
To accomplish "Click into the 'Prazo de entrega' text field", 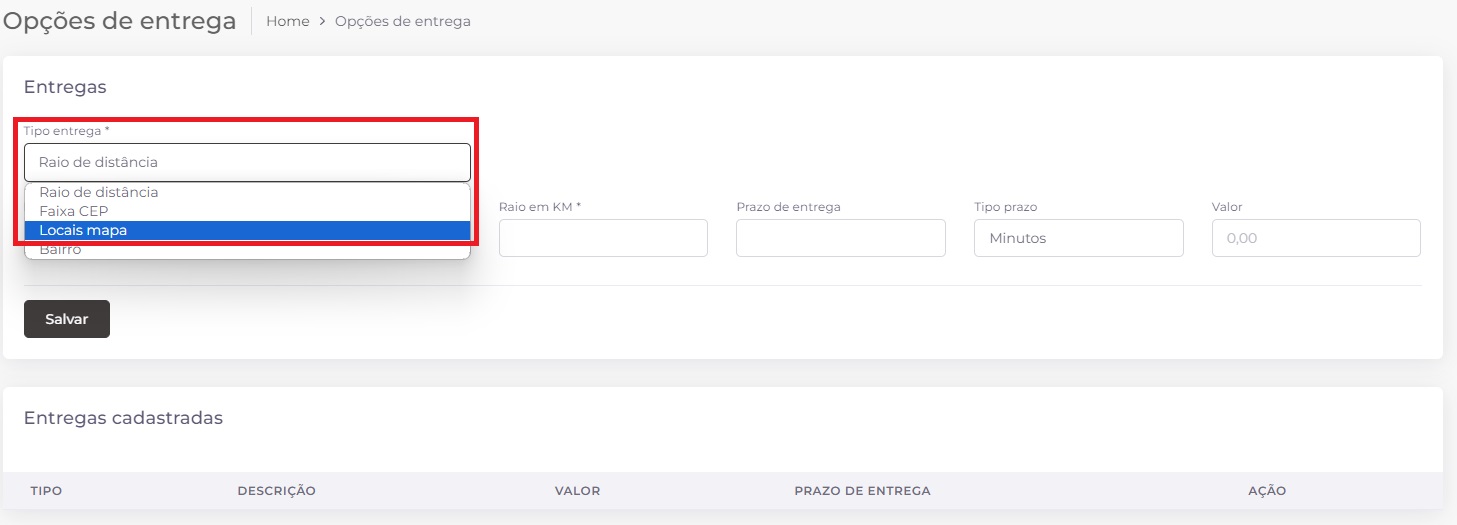I will pyautogui.click(x=840, y=238).
